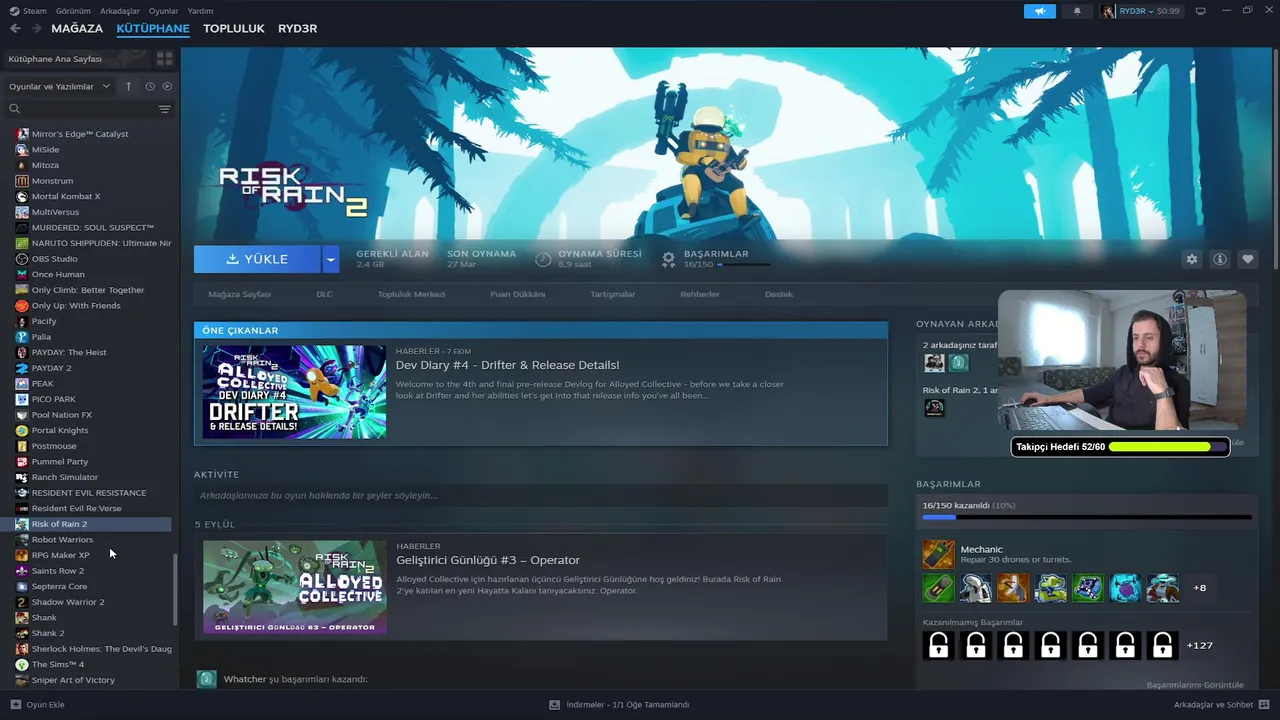This screenshot has height=720, width=1280.
Task: Click the +127 locked achievements tile
Action: [1200, 645]
